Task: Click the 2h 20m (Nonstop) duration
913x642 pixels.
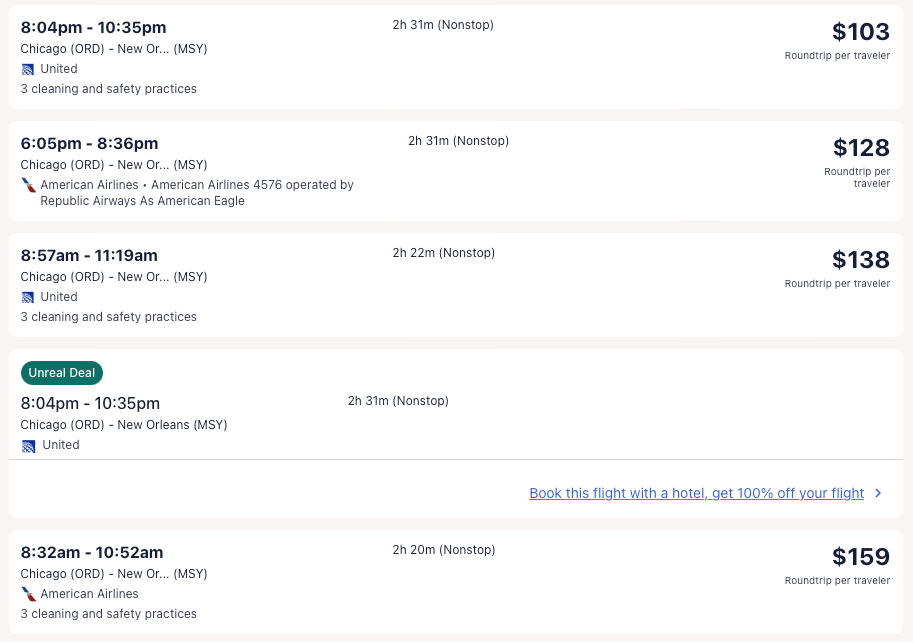Action: [x=443, y=550]
